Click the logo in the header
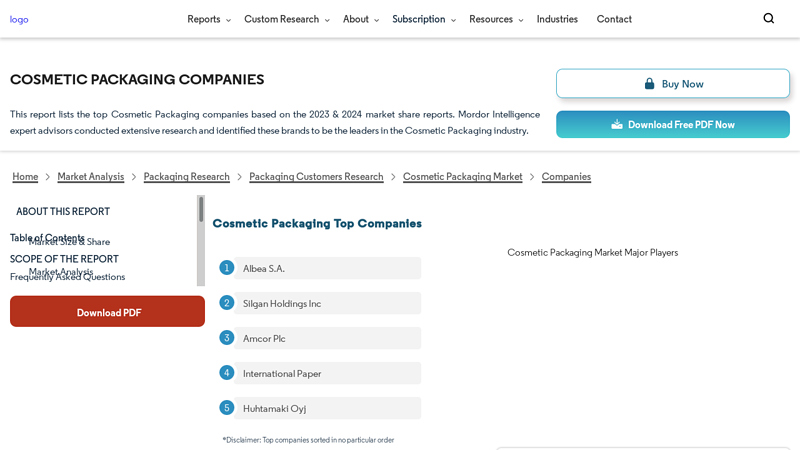 click(19, 19)
